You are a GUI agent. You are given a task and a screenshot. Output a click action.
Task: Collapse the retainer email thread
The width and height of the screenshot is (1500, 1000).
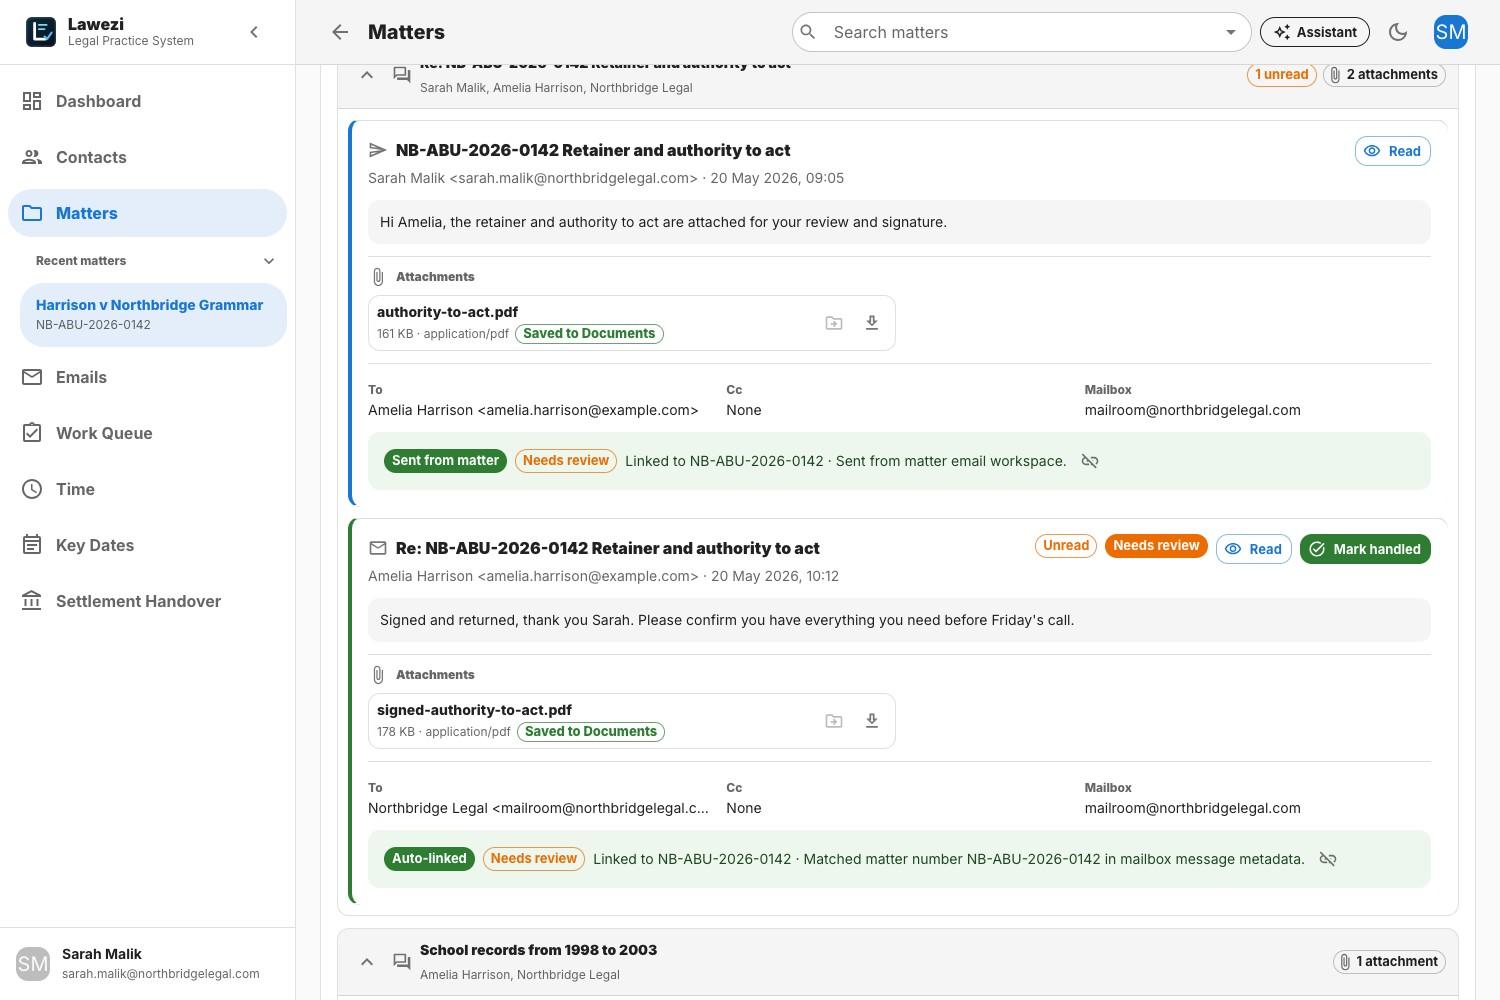click(x=367, y=75)
